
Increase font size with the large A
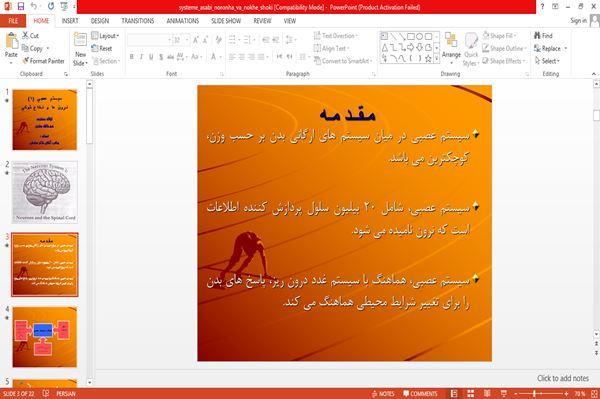click(x=196, y=40)
